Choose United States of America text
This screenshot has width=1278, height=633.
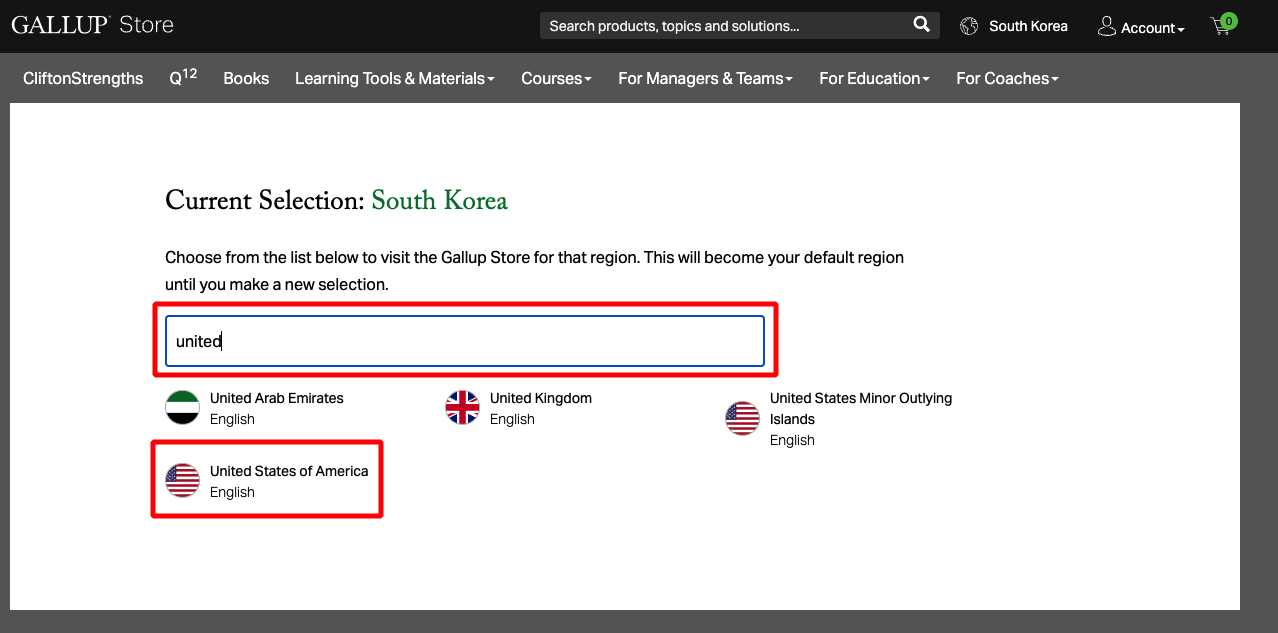pyautogui.click(x=289, y=471)
